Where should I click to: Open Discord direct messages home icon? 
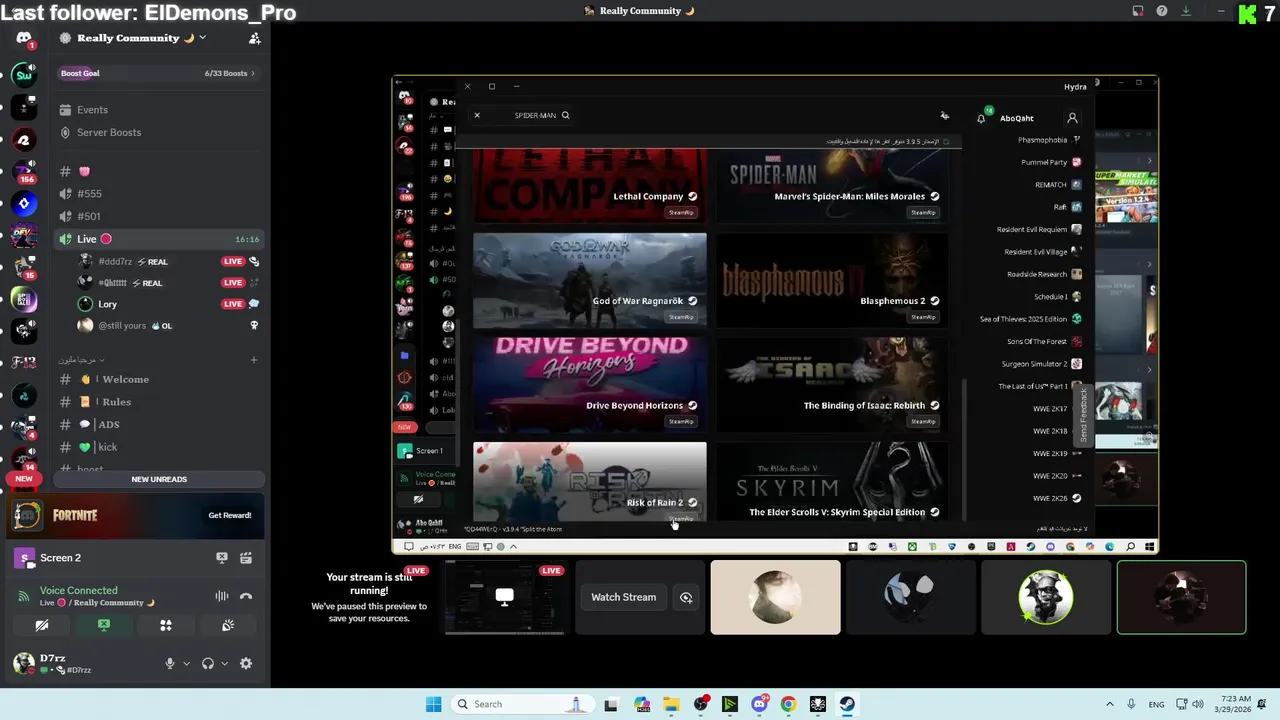[24, 39]
